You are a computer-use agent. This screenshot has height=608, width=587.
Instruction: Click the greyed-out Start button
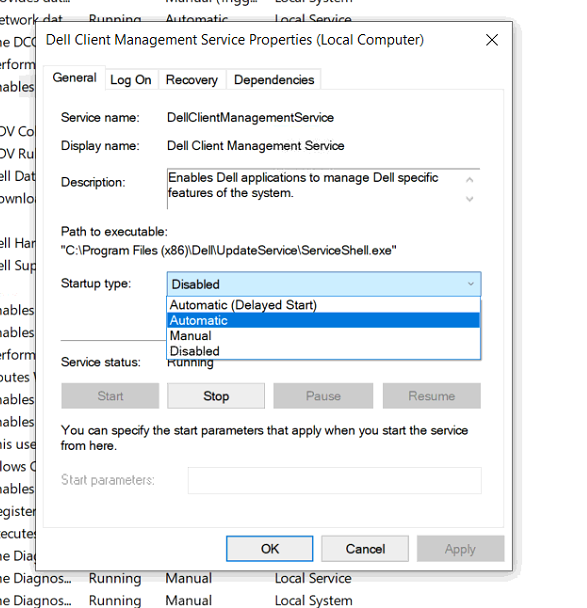coord(110,396)
